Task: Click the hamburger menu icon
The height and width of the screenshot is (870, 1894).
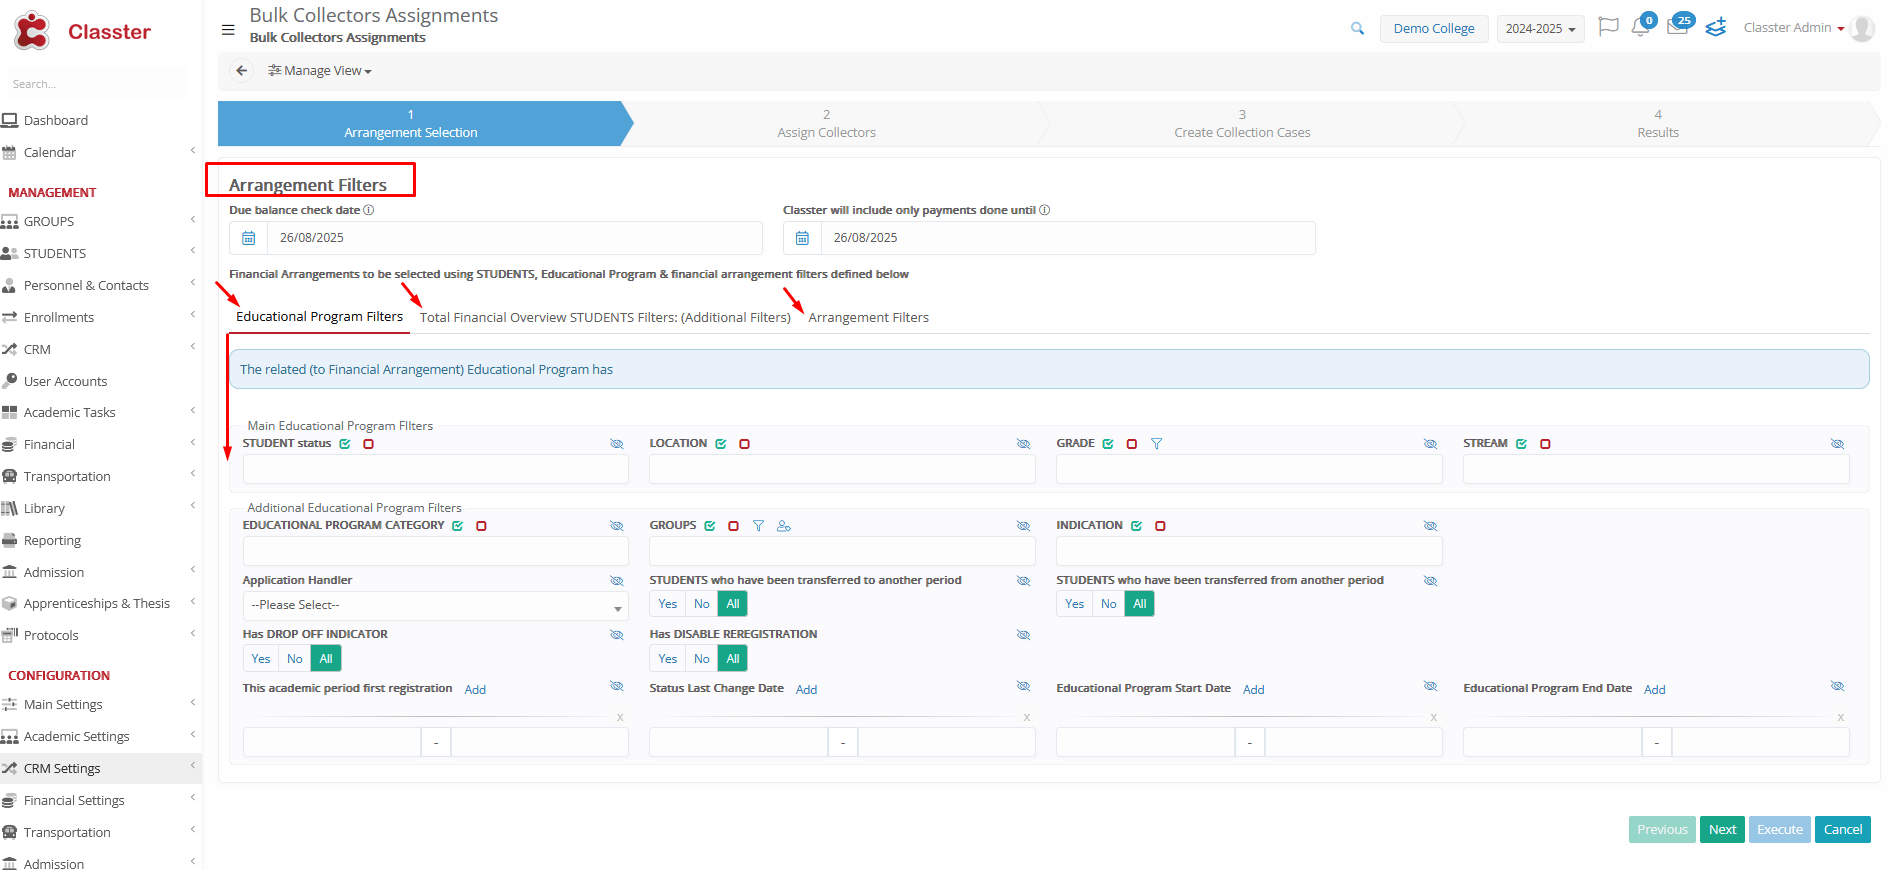Action: (x=228, y=30)
